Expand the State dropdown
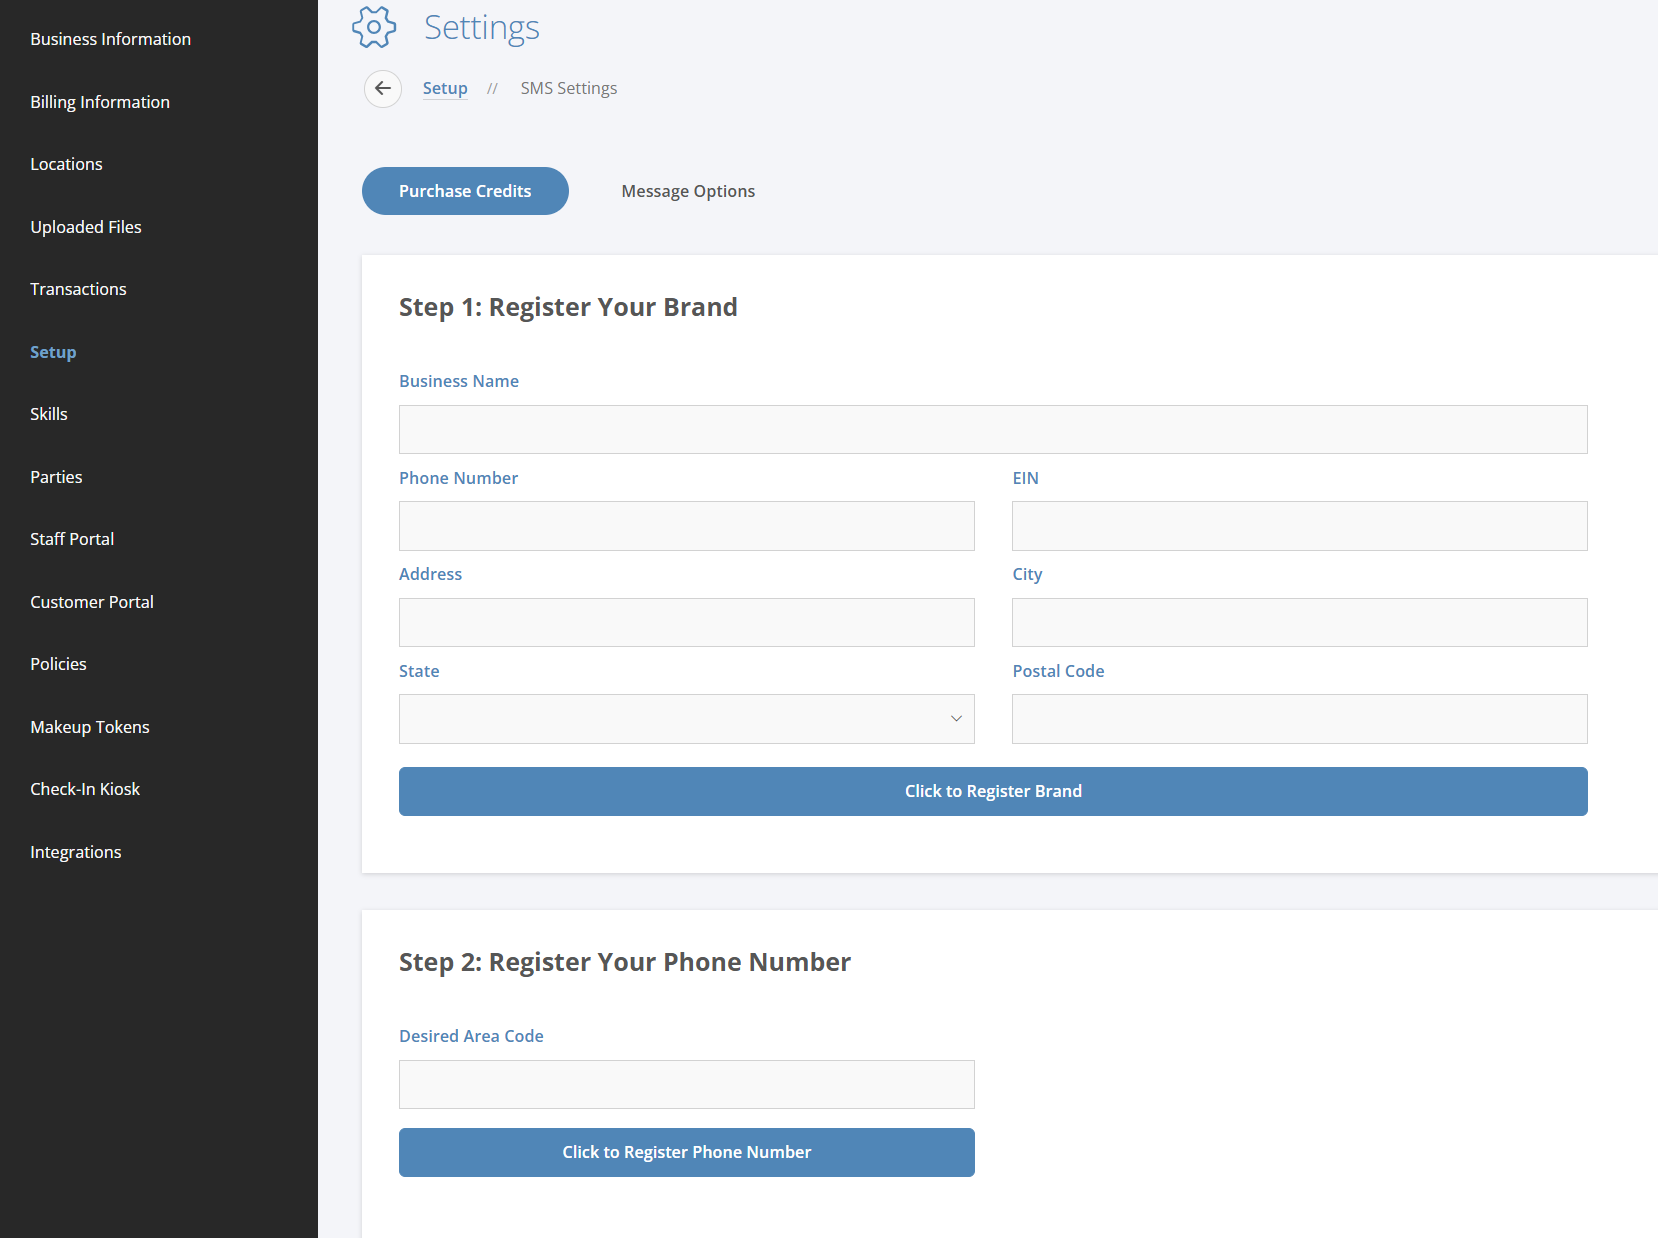The height and width of the screenshot is (1238, 1658). click(687, 719)
